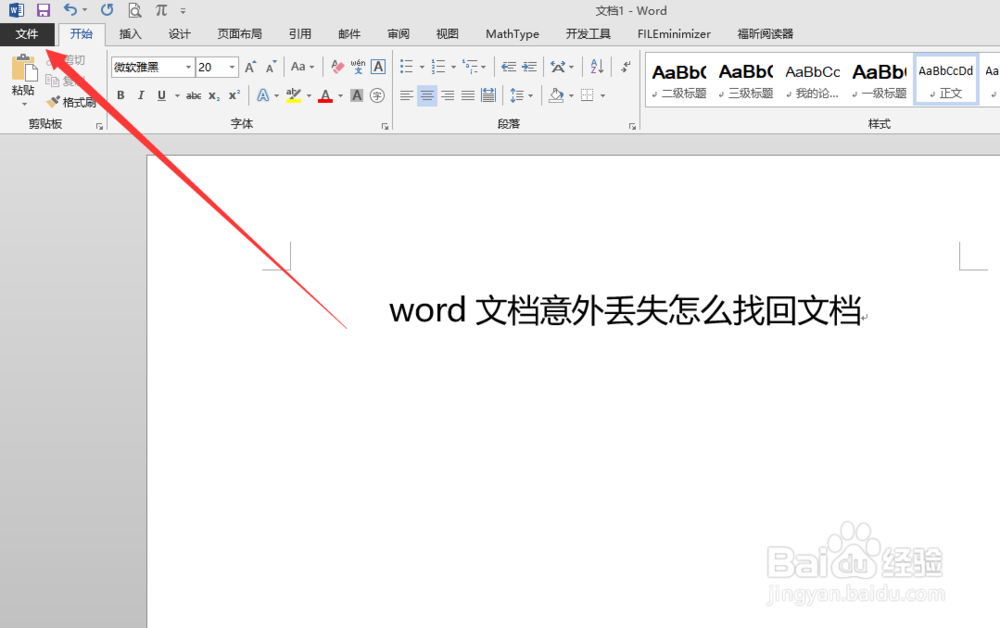Image resolution: width=1000 pixels, height=628 pixels.
Task: Apply bold formatting to text
Action: pos(120,95)
